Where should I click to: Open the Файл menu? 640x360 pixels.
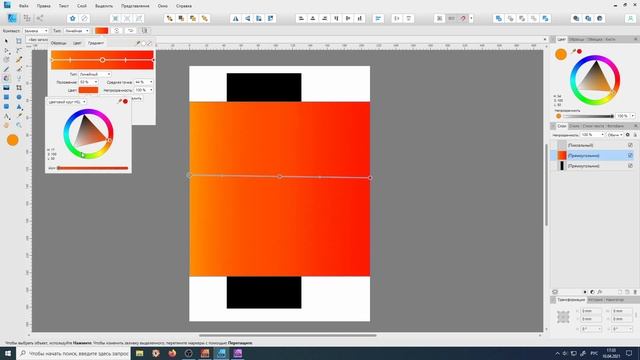tap(23, 6)
